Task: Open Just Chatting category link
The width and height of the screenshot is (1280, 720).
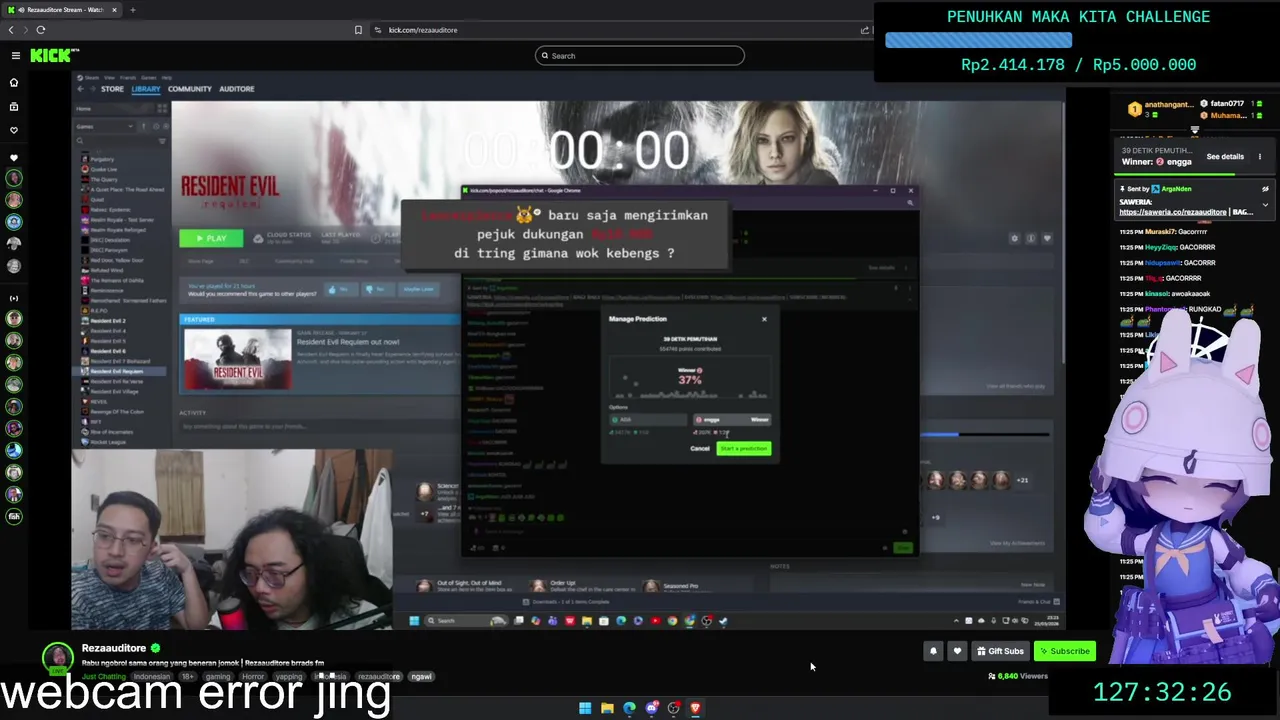Action: [x=104, y=676]
